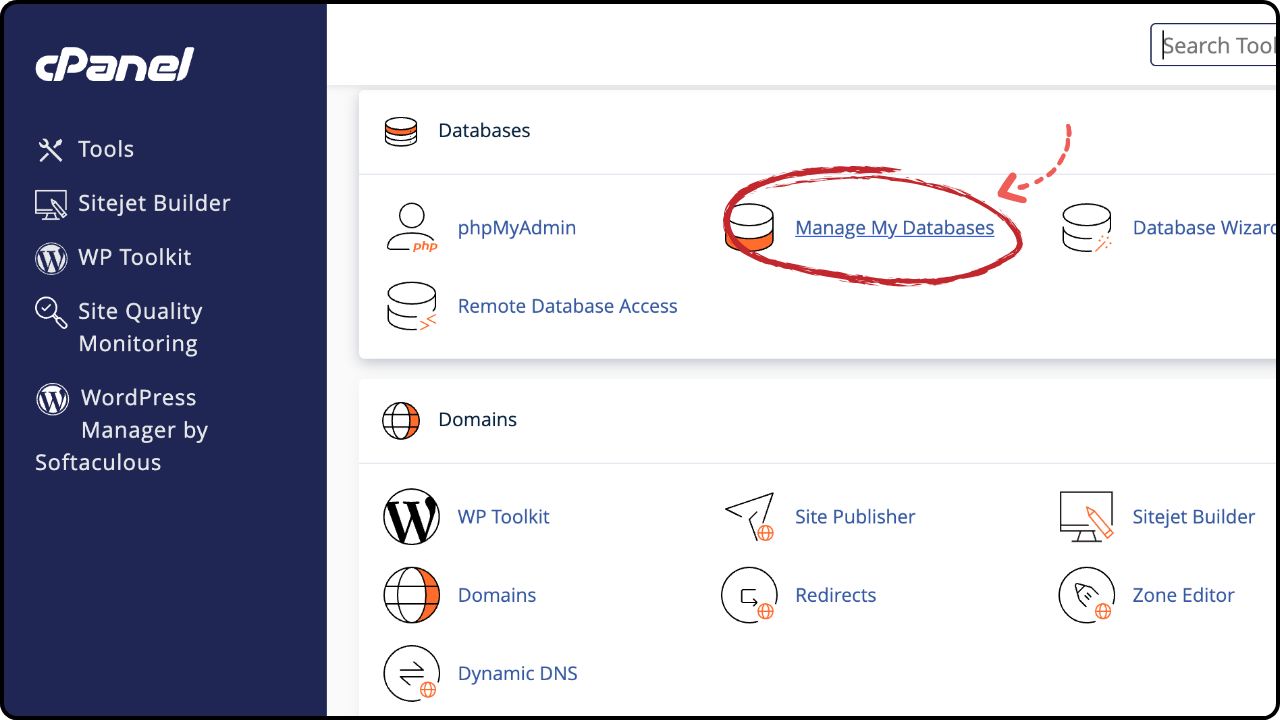Open the Redirects link

coord(836,595)
